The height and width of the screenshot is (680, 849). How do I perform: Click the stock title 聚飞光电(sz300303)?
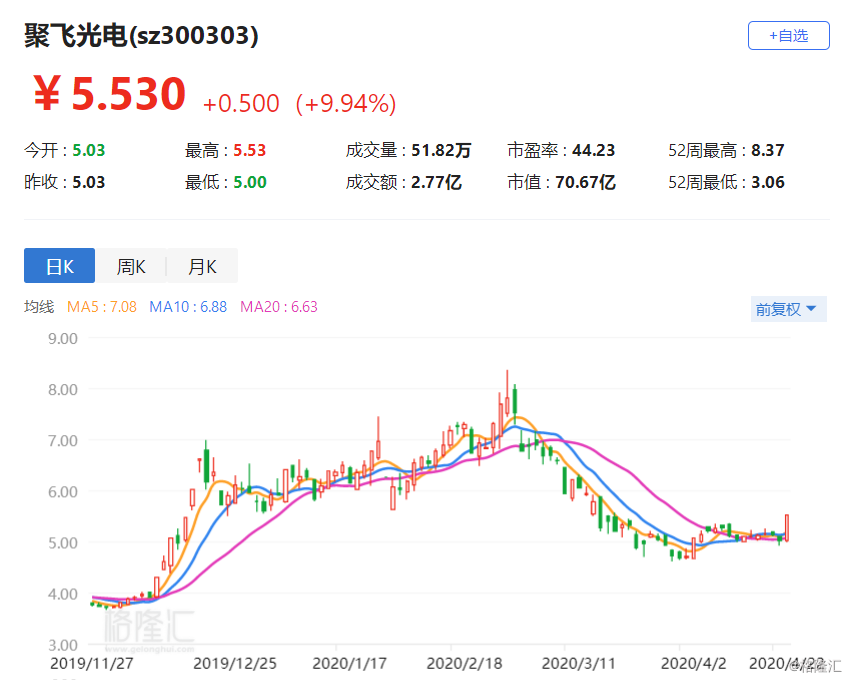[141, 36]
